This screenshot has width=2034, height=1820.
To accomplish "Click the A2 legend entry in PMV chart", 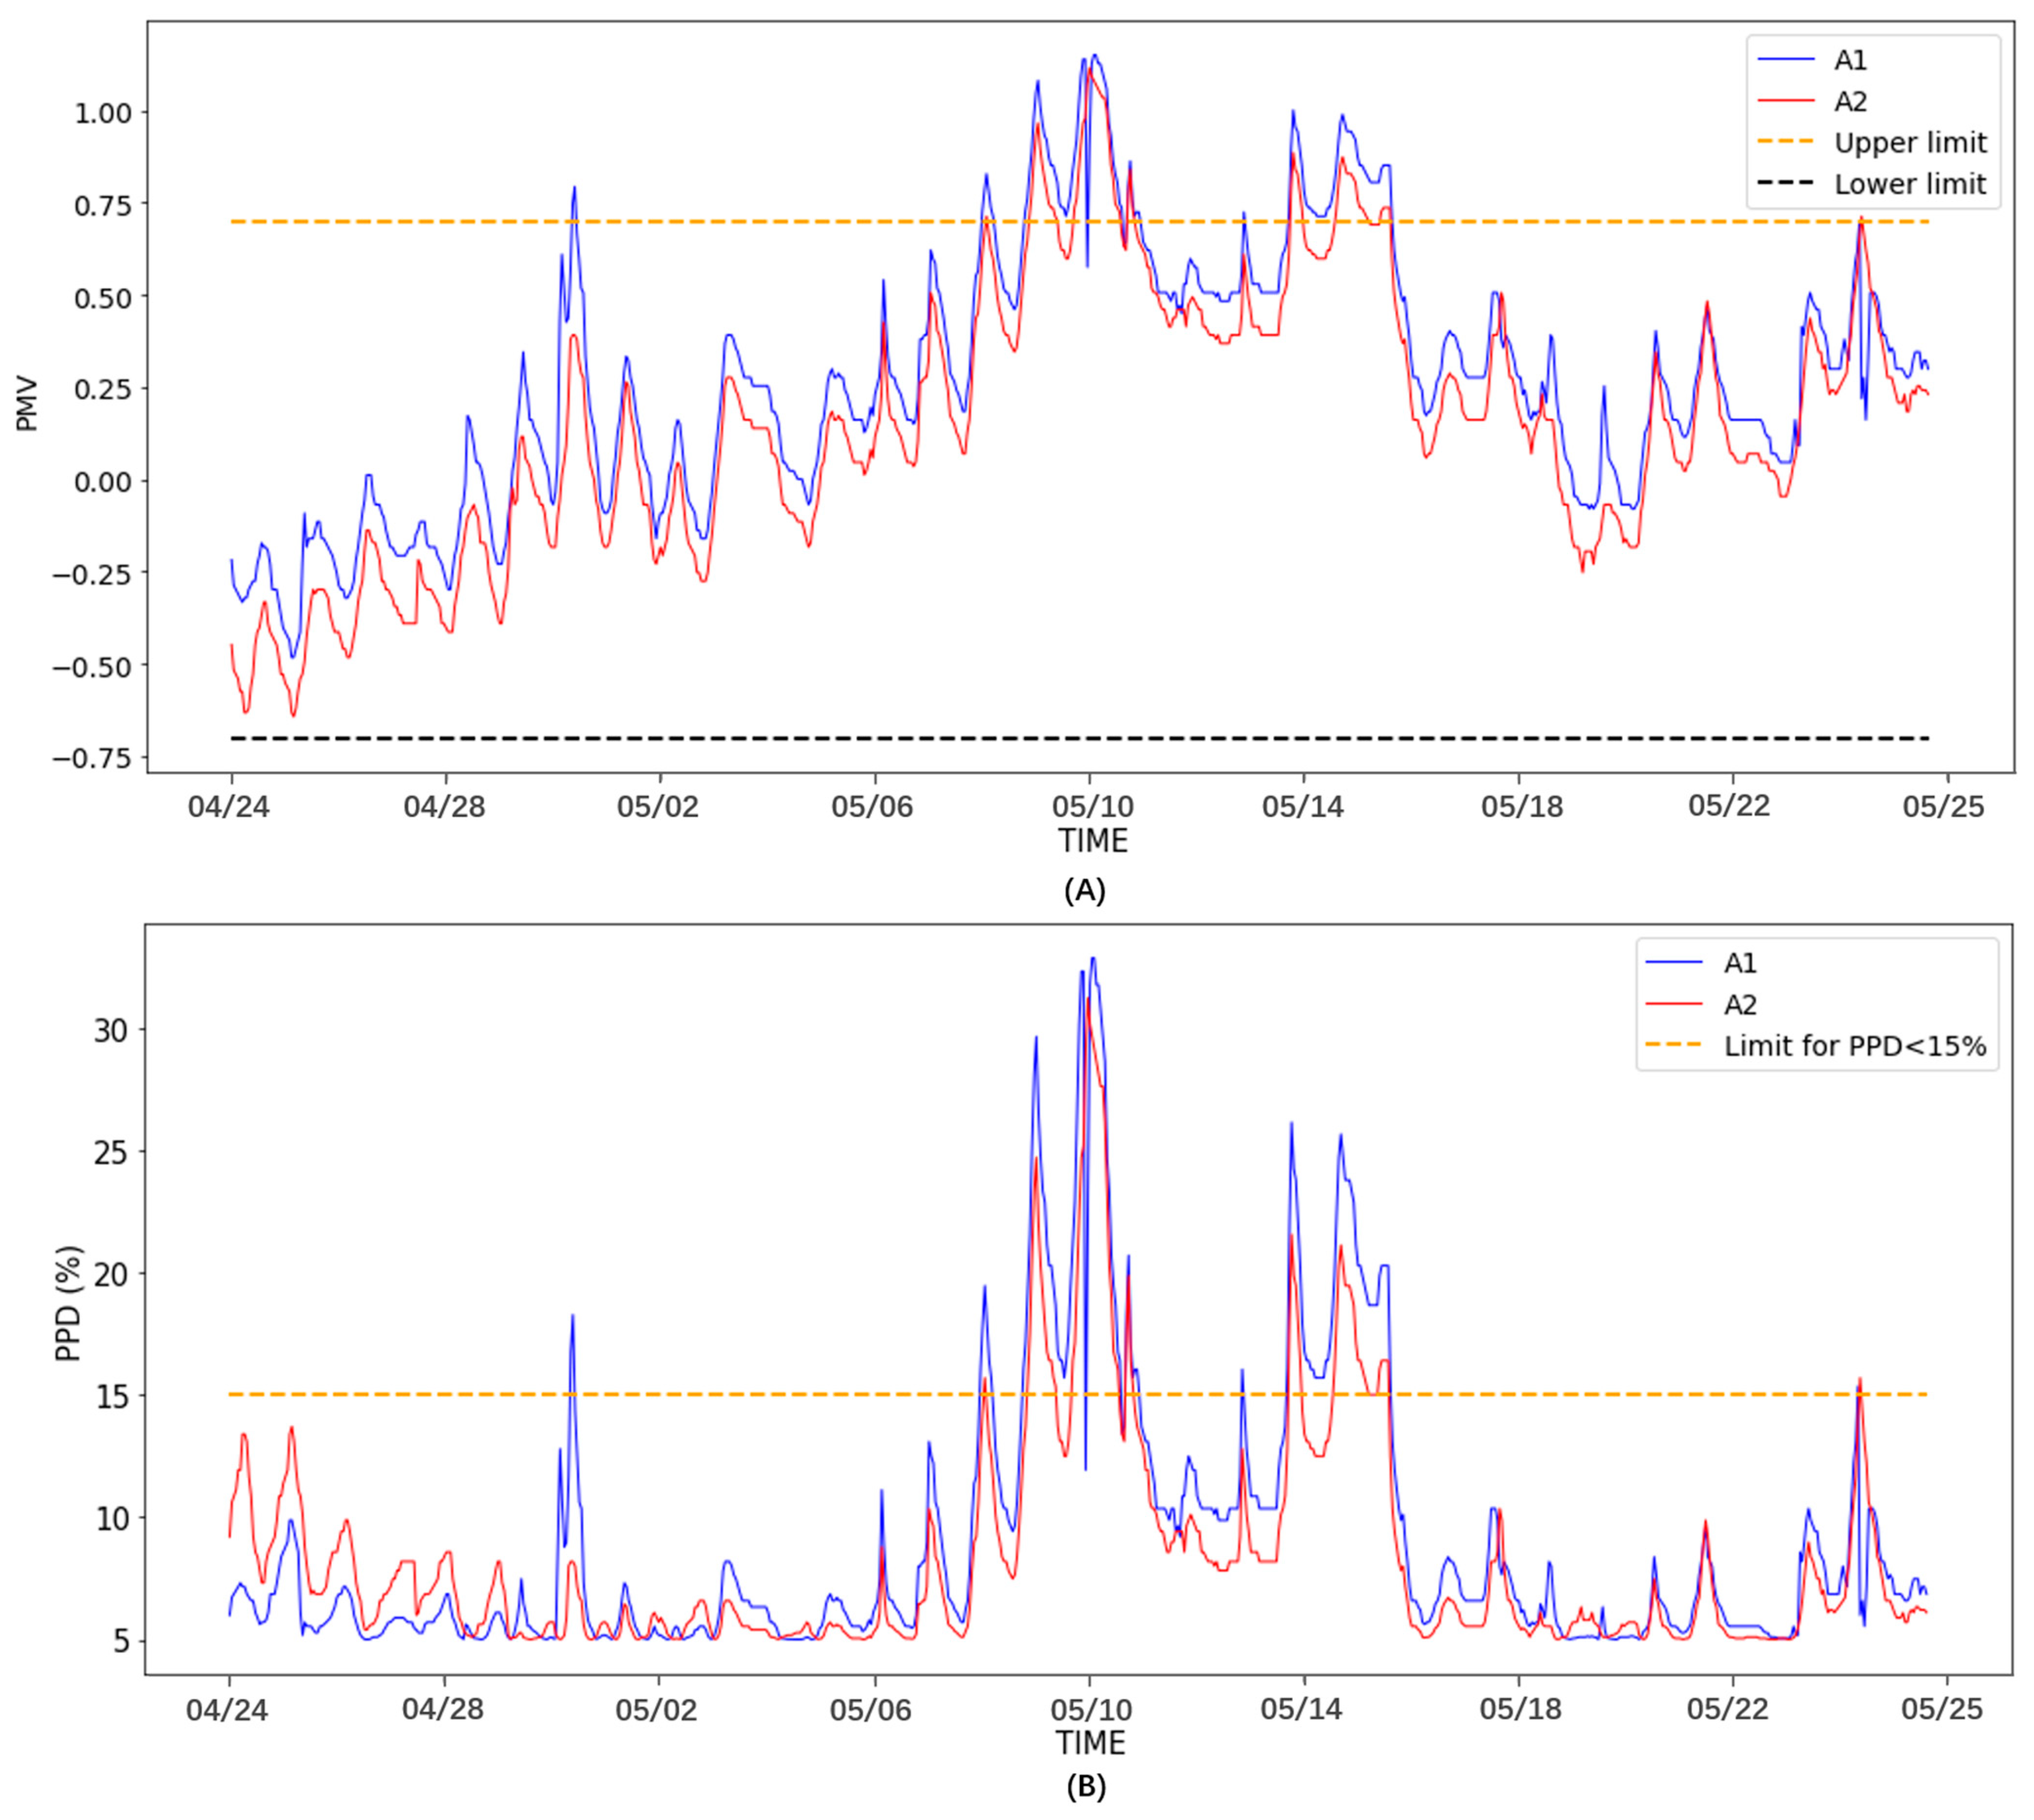I will tap(1850, 102).
